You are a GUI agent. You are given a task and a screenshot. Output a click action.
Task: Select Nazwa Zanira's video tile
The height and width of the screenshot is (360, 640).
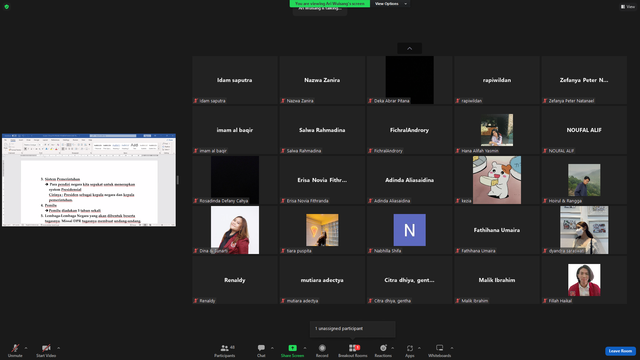(322, 80)
